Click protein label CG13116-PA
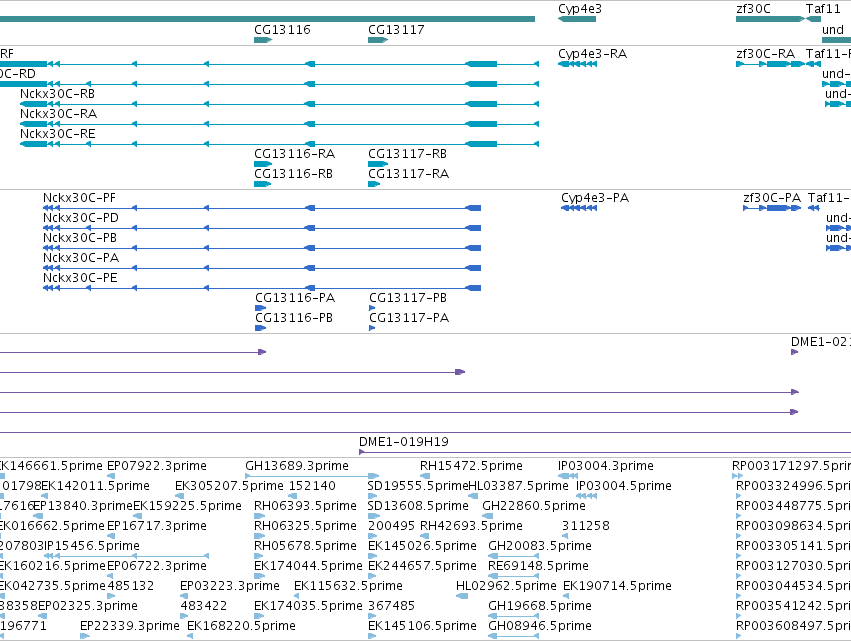This screenshot has height=641, width=851. (295, 299)
